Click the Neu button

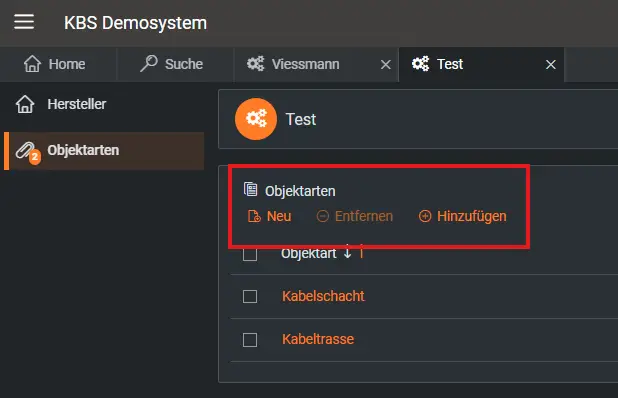[270, 216]
